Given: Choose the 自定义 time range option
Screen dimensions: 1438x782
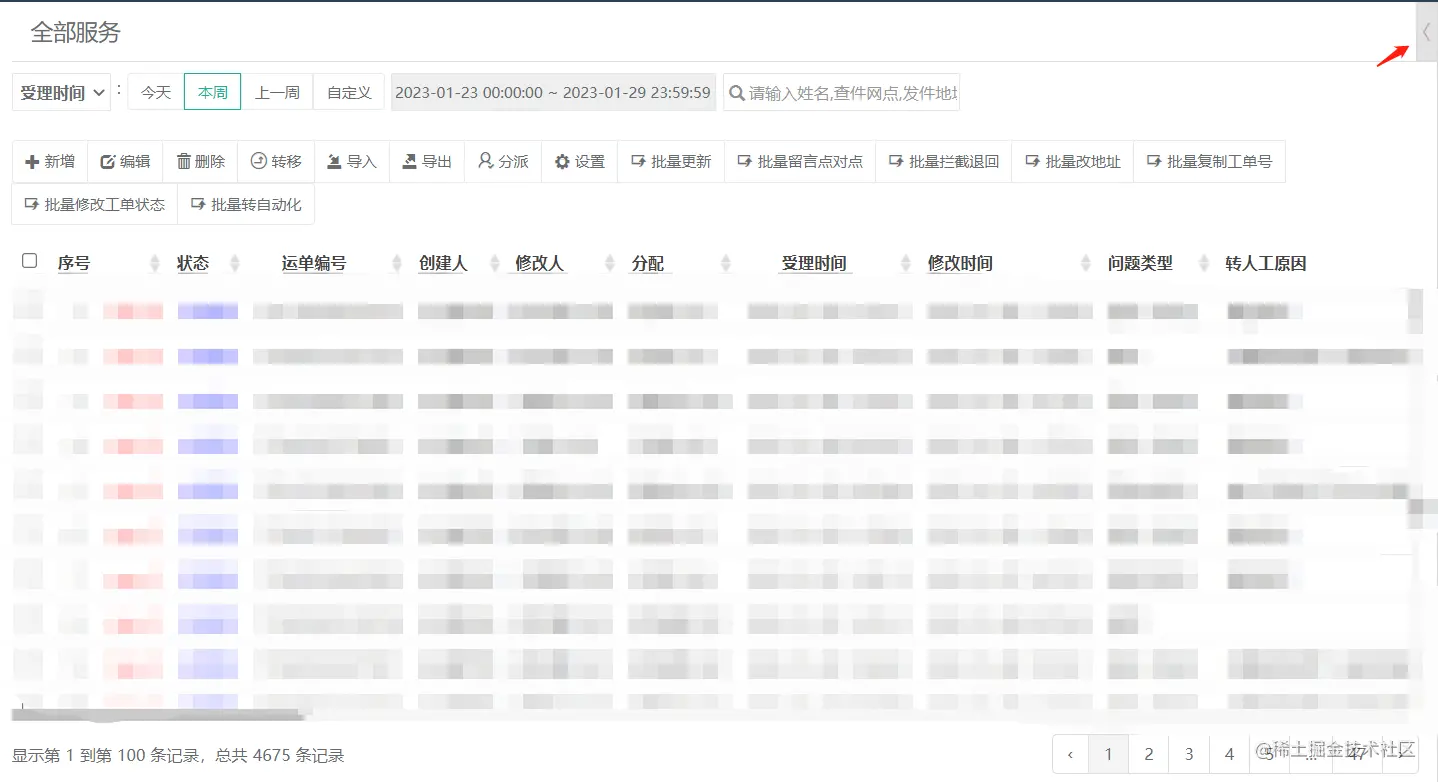Looking at the screenshot, I should (x=349, y=92).
